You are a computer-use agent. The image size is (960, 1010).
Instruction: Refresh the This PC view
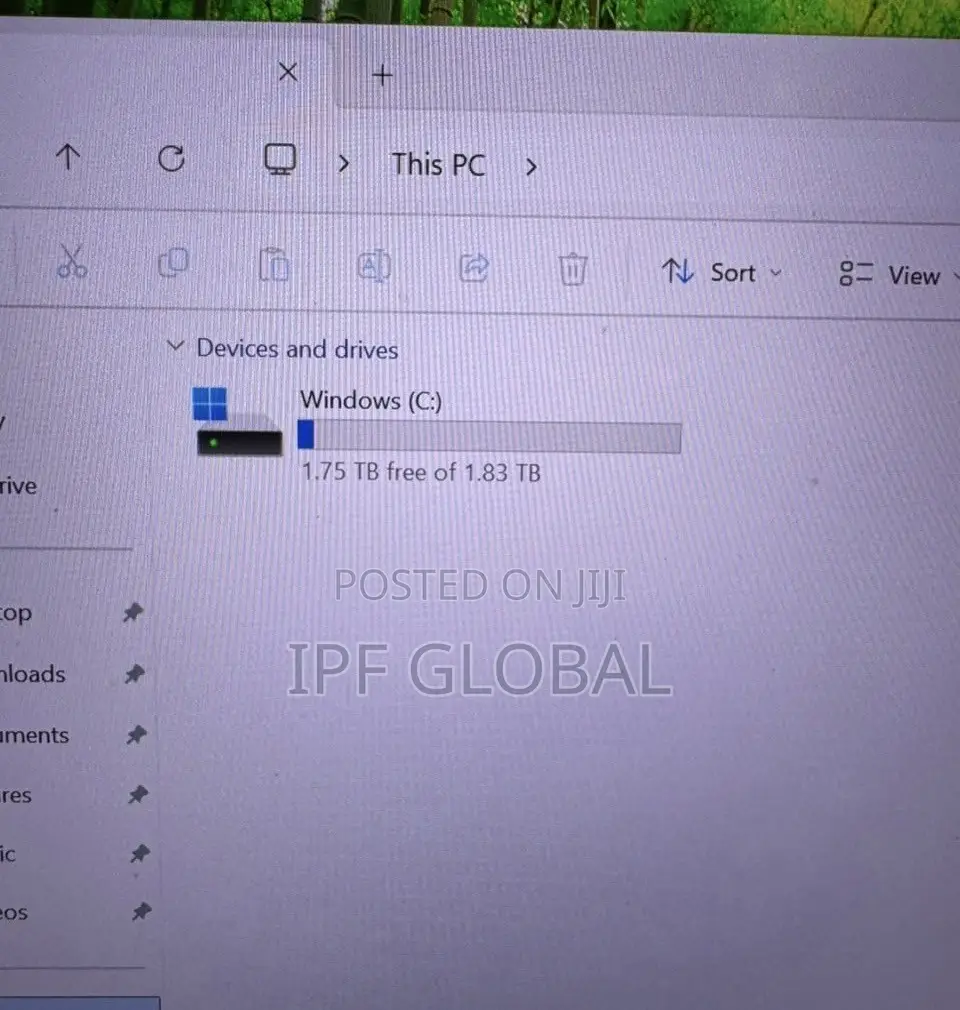[171, 158]
